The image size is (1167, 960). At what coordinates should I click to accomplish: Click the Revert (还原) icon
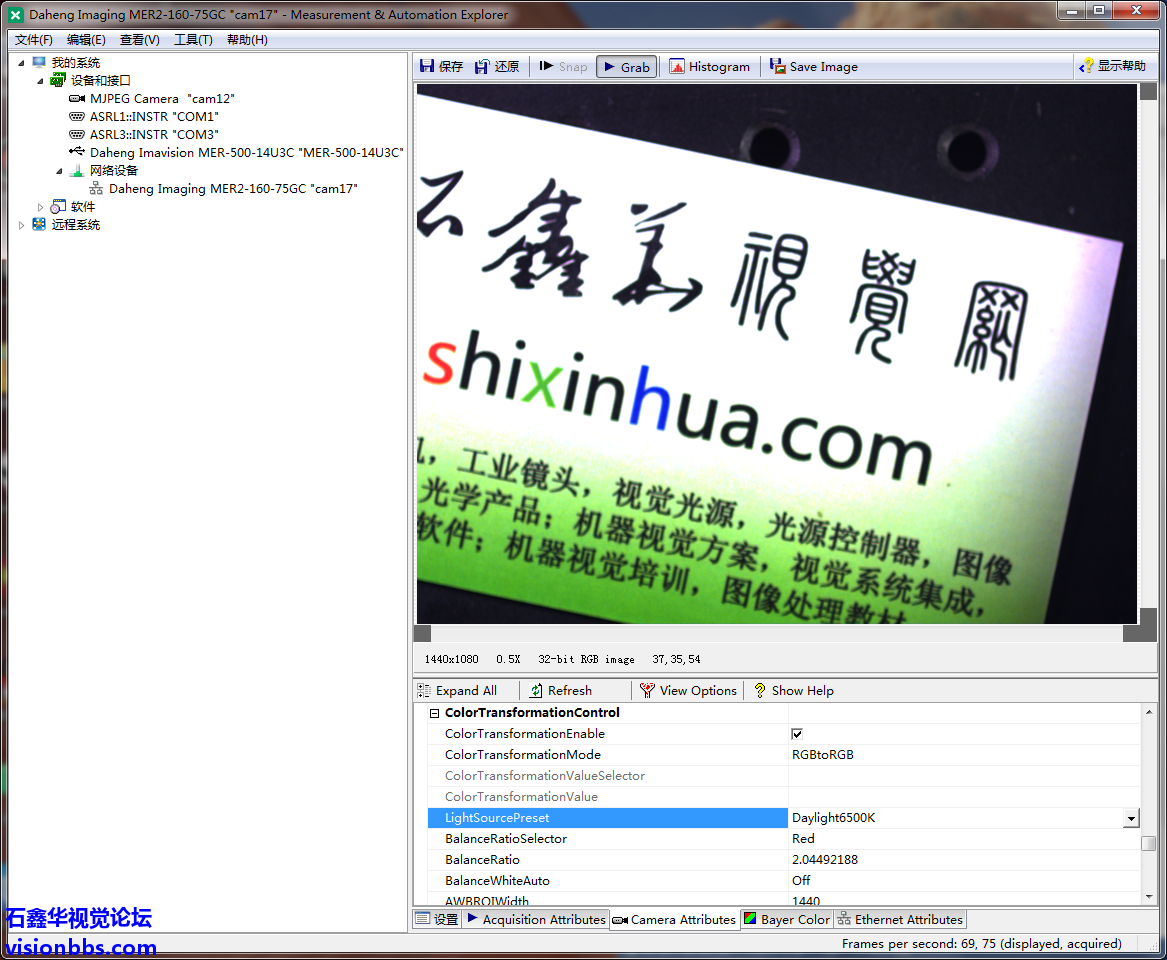[x=482, y=66]
